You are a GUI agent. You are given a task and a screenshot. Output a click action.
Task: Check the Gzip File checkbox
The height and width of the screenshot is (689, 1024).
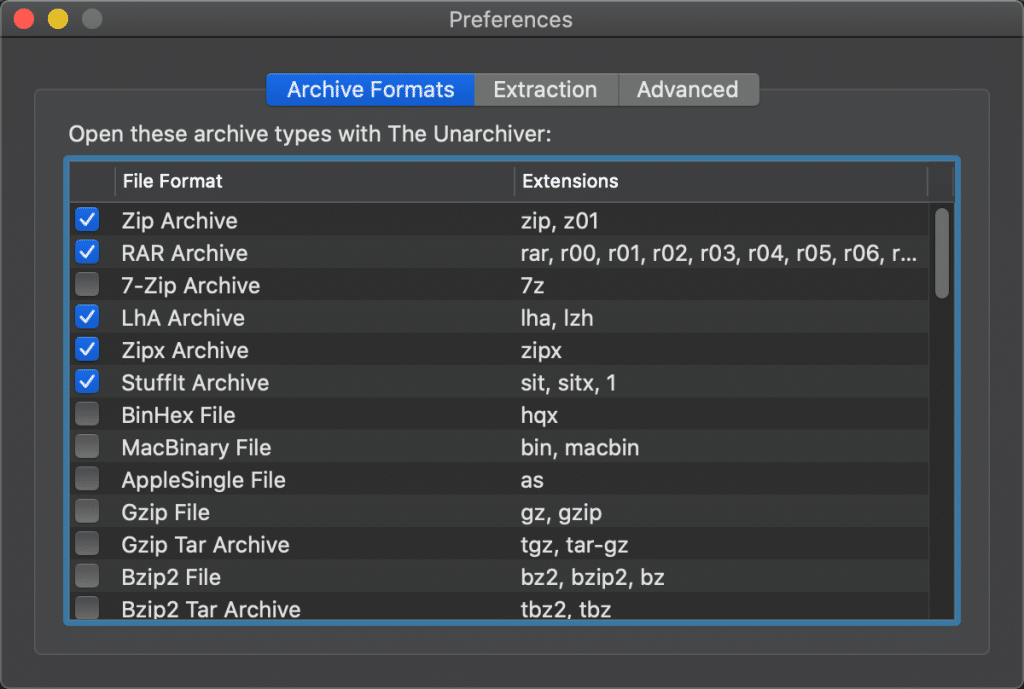[x=88, y=512]
